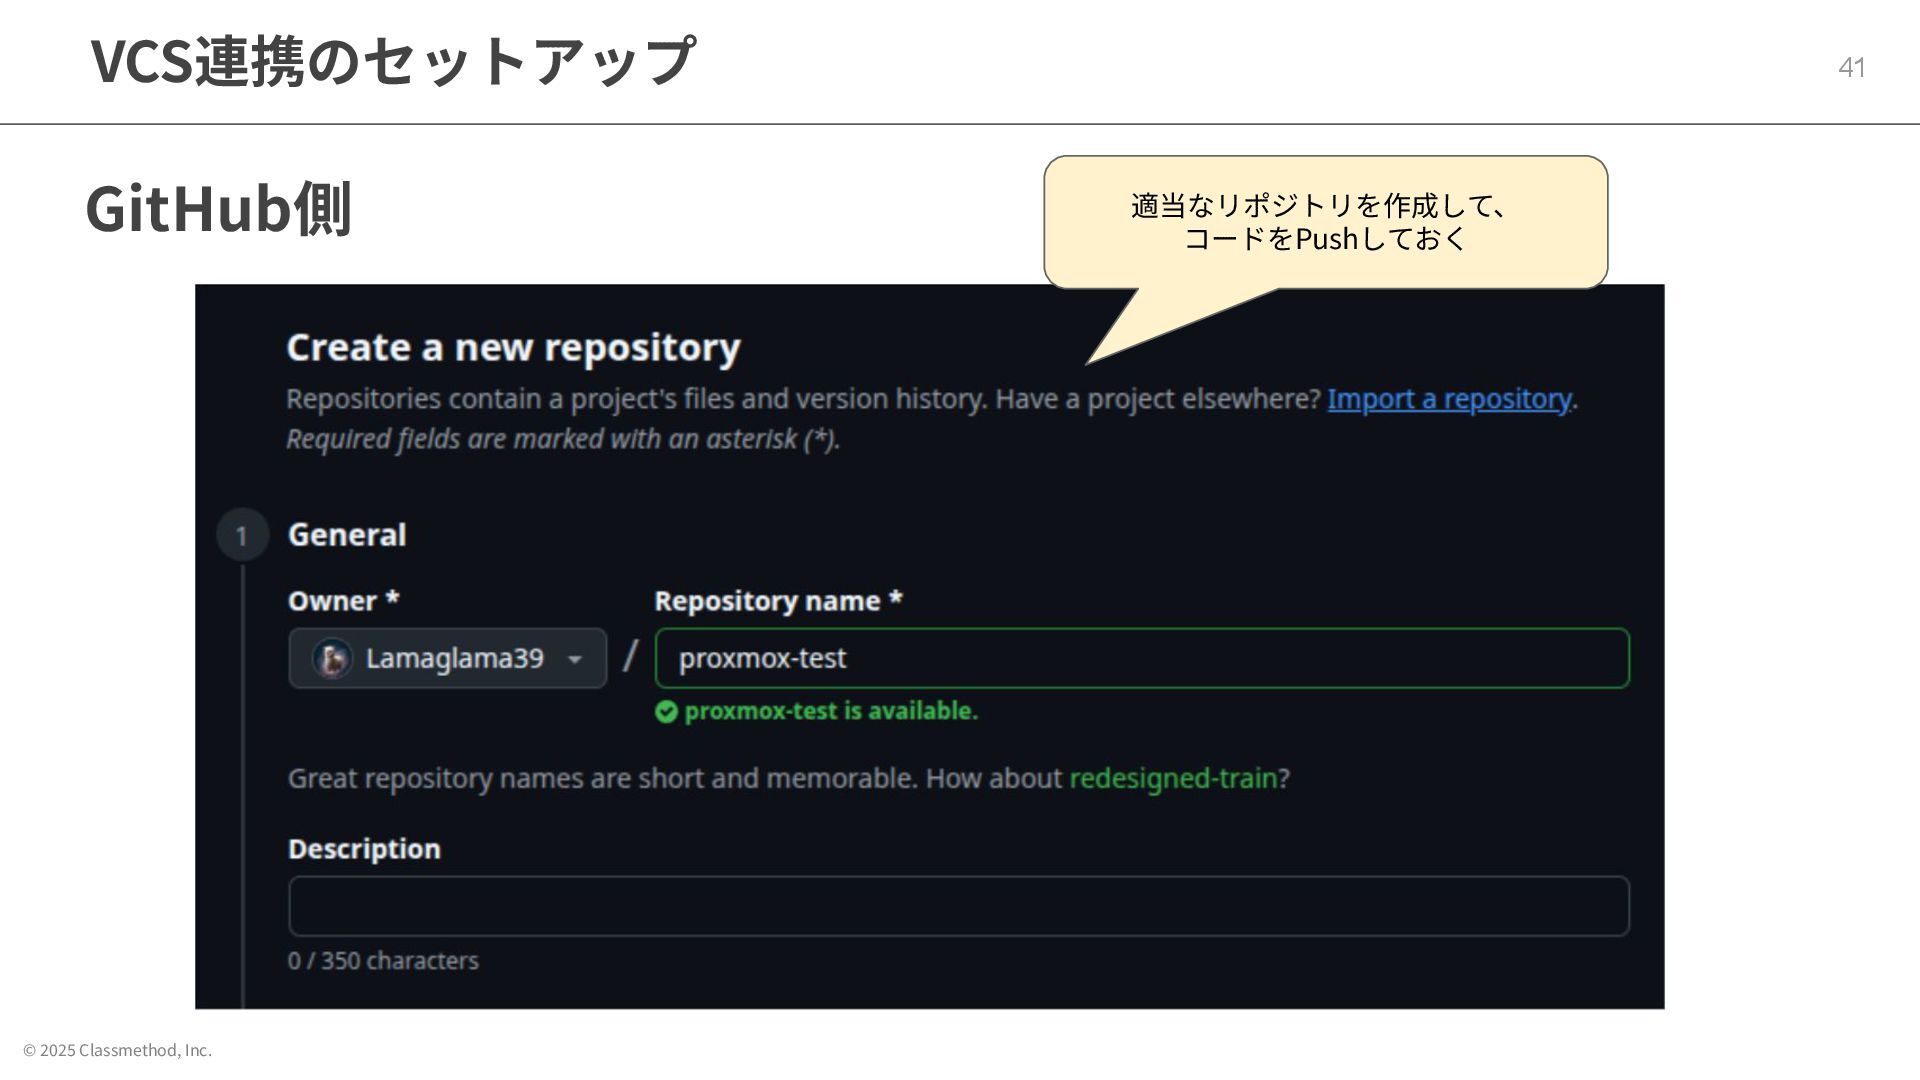Click the GitHub側 subtitle heading
Viewport: 1920px width, 1080px height.
tap(218, 209)
